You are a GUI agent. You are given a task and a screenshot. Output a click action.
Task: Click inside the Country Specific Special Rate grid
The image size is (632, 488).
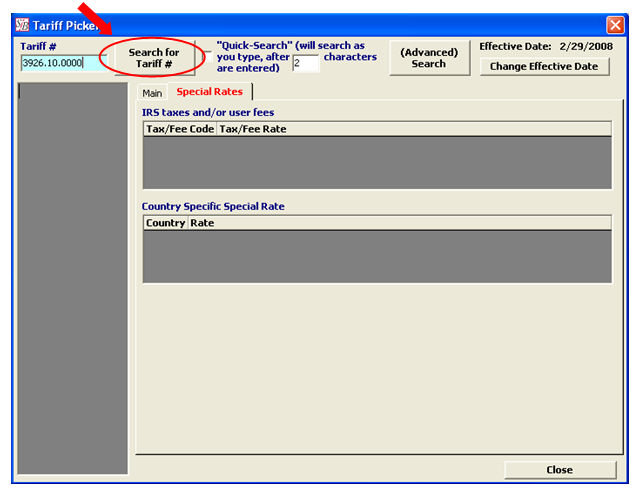coord(376,256)
